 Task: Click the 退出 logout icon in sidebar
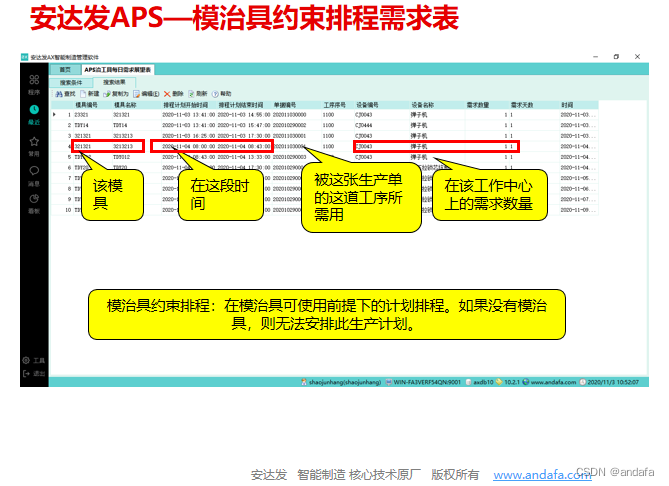[x=26, y=373]
